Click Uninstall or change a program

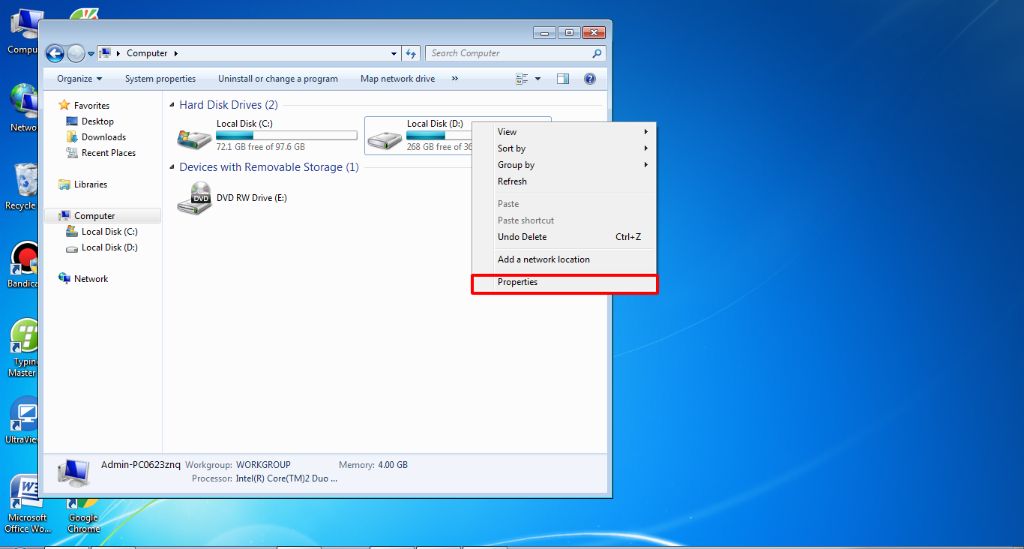tap(278, 79)
